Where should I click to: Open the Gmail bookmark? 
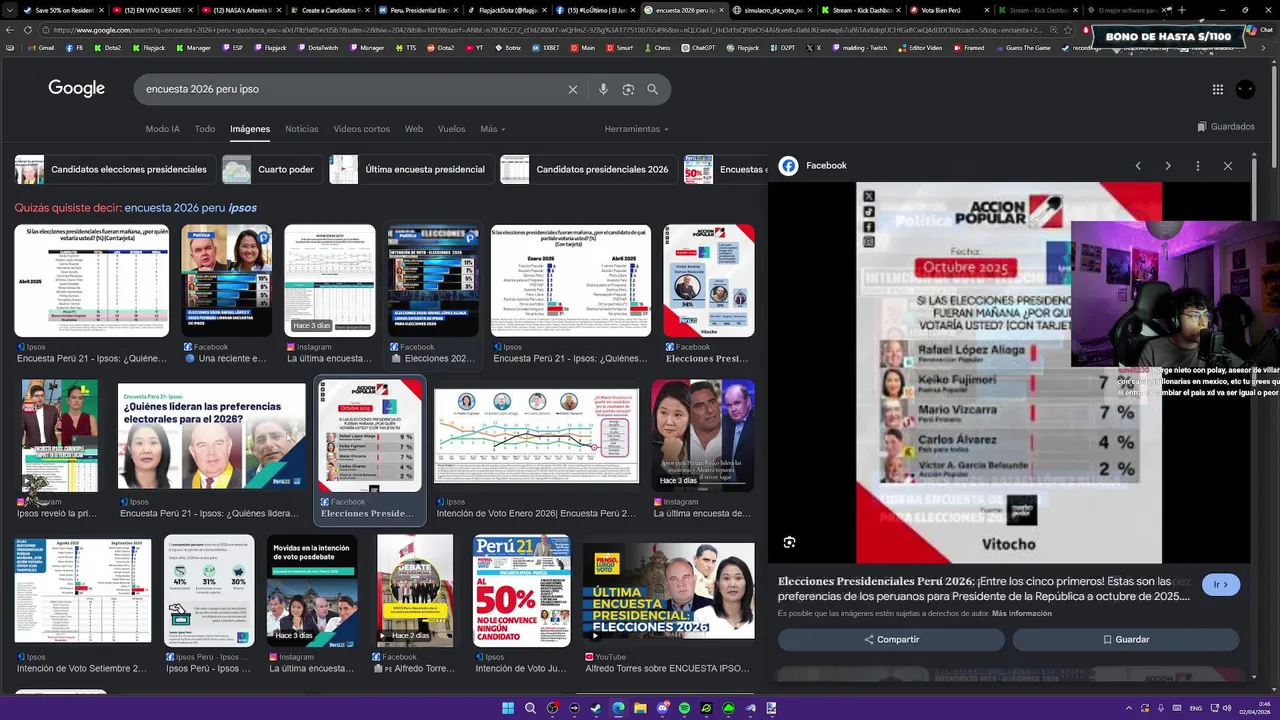pyautogui.click(x=40, y=47)
